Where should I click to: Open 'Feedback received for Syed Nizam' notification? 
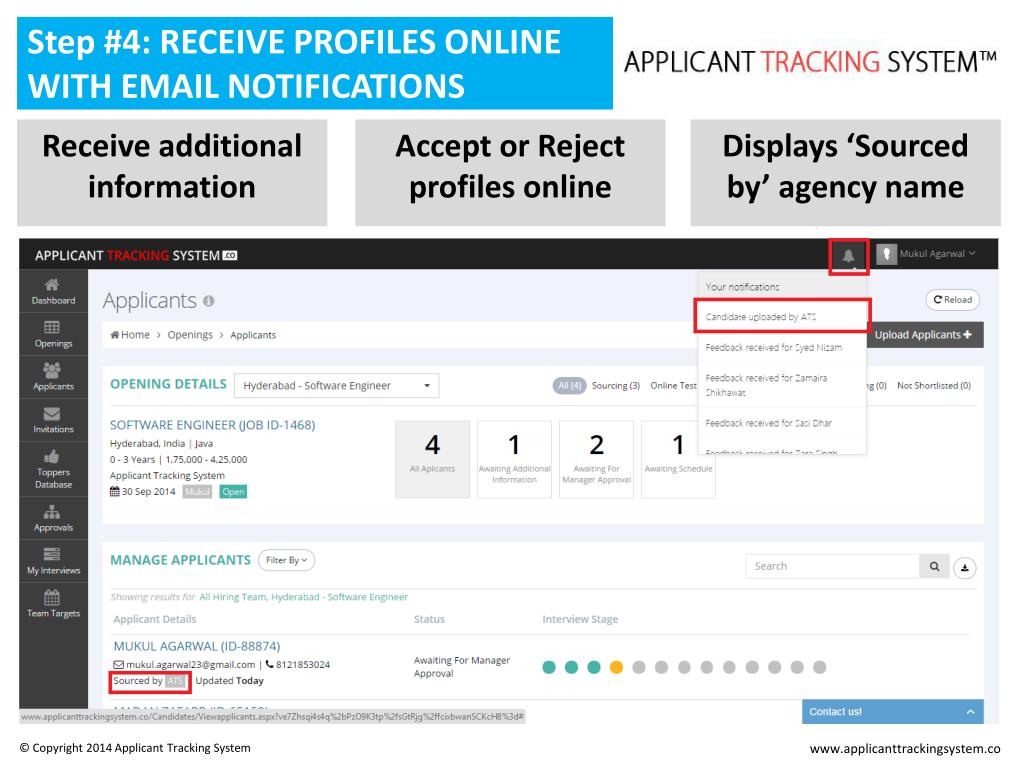pyautogui.click(x=782, y=347)
